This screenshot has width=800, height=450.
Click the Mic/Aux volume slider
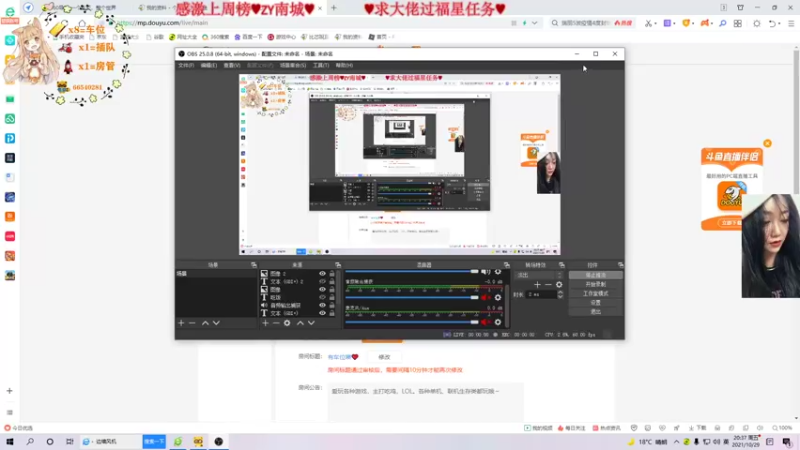(x=412, y=322)
